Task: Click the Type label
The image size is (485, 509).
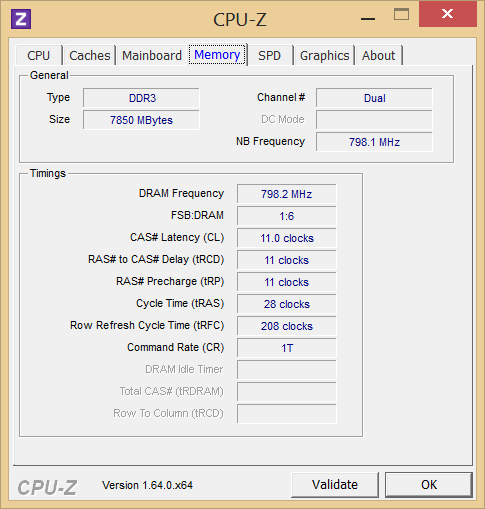Action: pos(58,98)
